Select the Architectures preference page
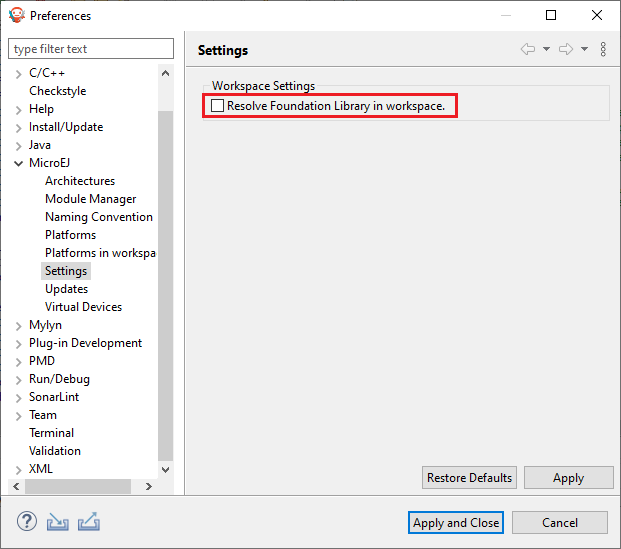Screen dimensions: 621x549 [x=80, y=181]
